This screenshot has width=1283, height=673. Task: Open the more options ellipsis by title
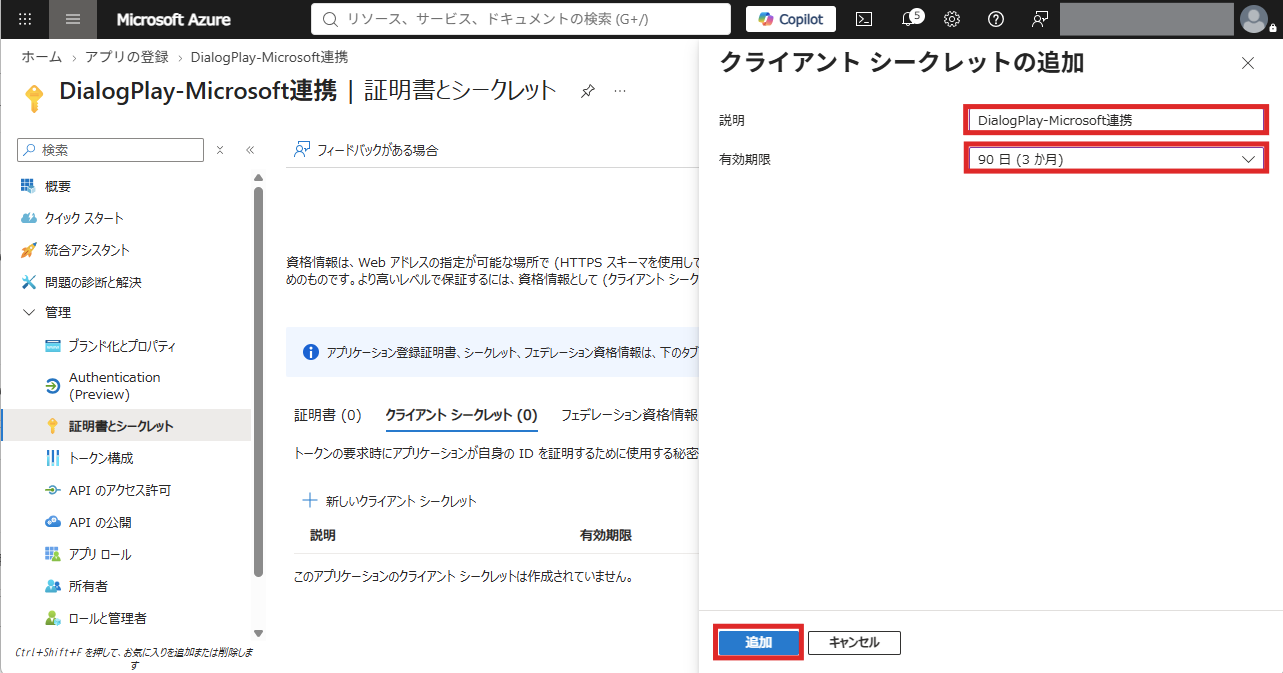(620, 91)
